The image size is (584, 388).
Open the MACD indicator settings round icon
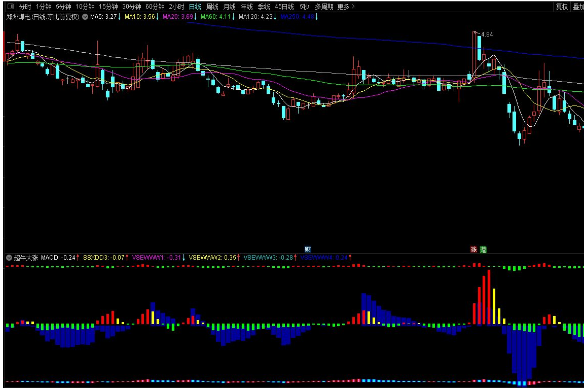9,258
